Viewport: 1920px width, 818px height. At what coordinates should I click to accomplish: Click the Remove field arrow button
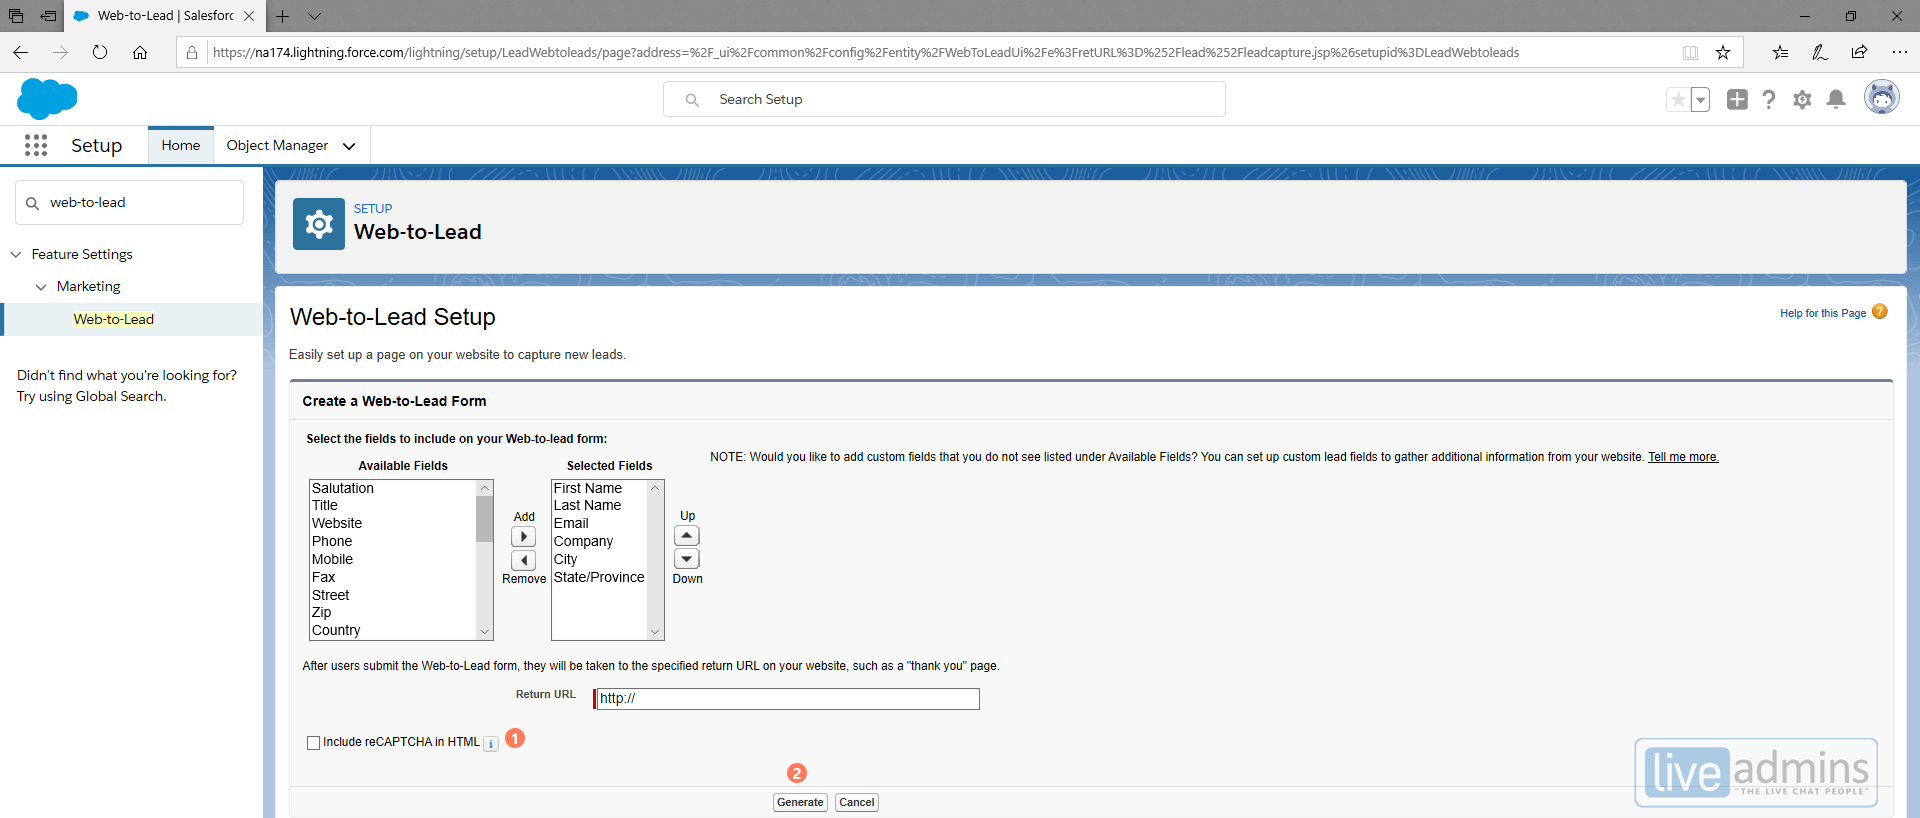(523, 560)
